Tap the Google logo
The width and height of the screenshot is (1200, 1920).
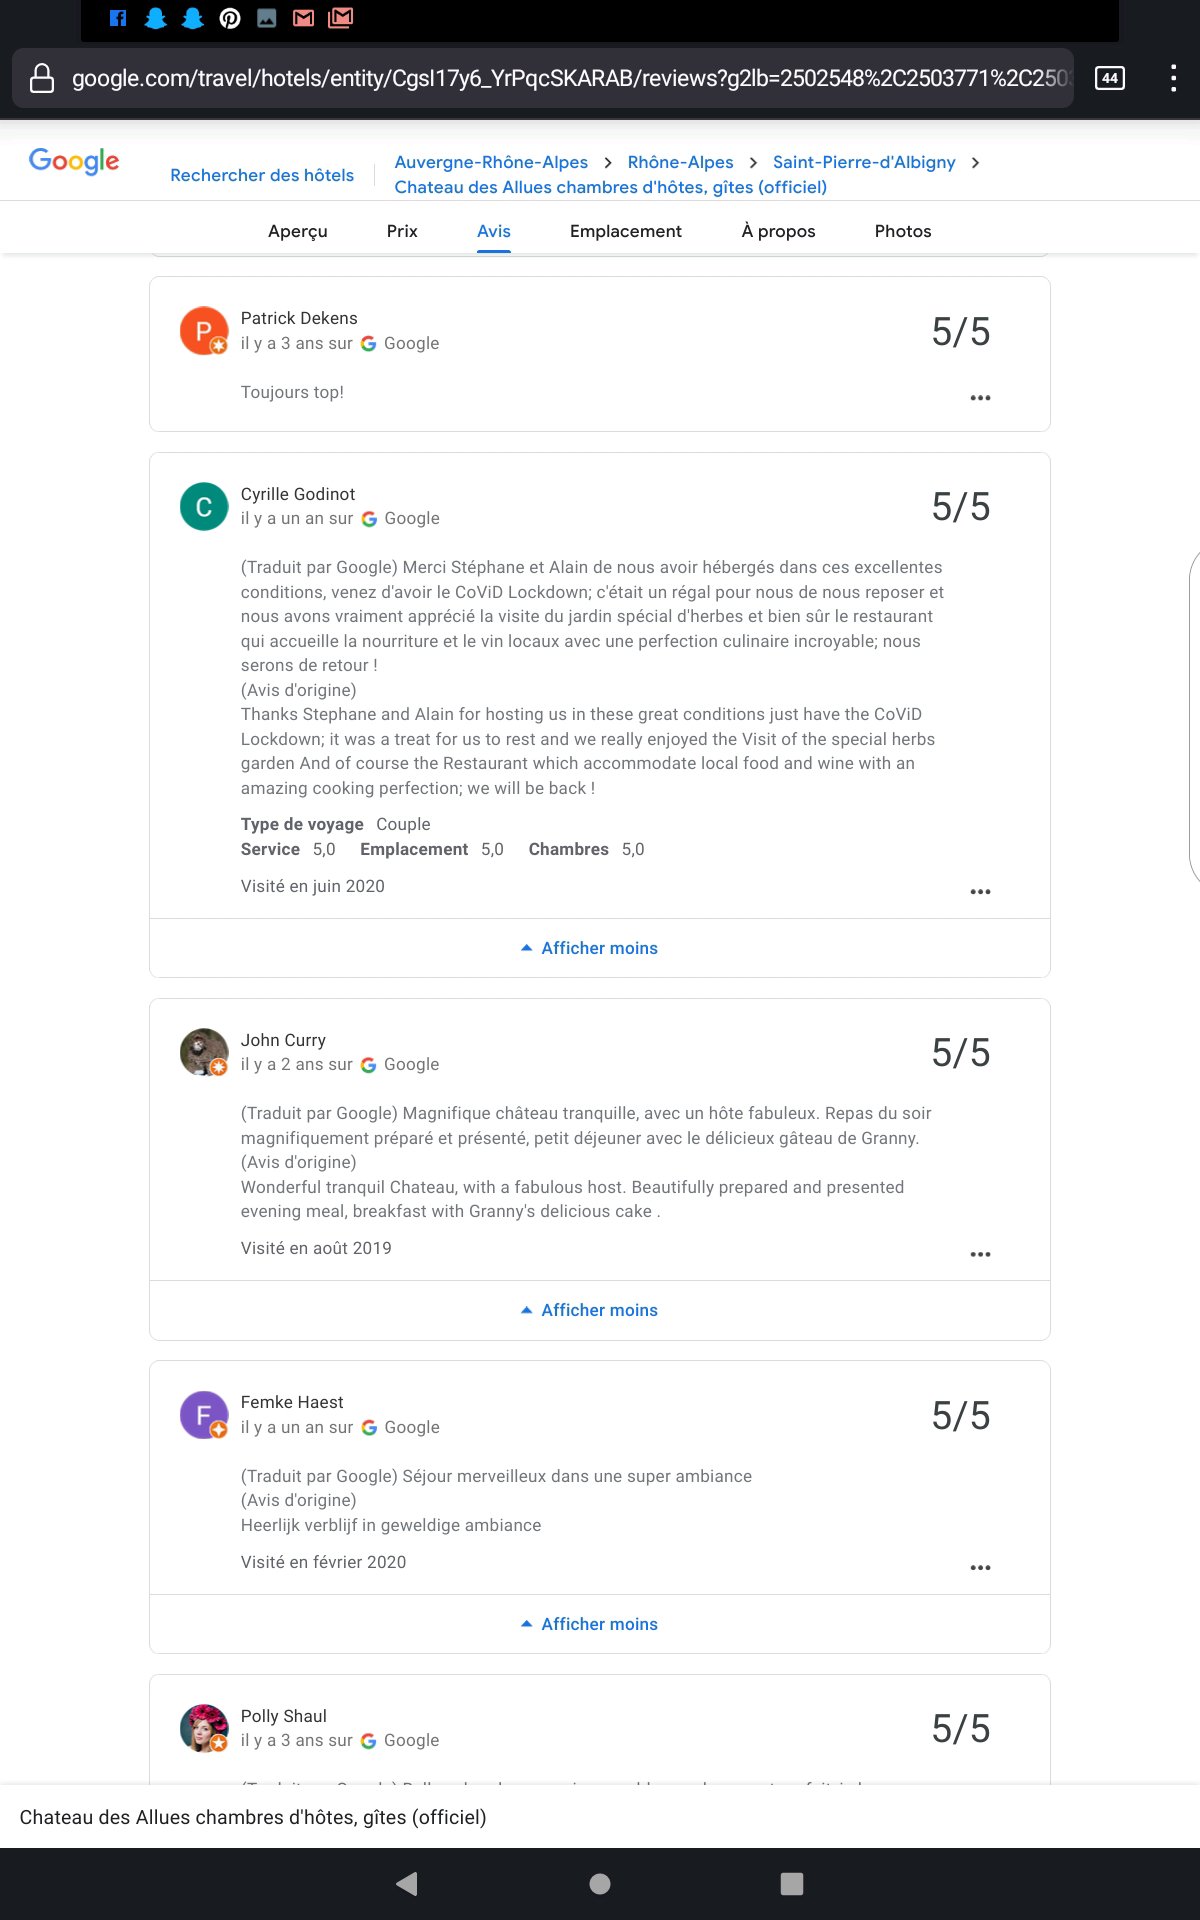74,161
